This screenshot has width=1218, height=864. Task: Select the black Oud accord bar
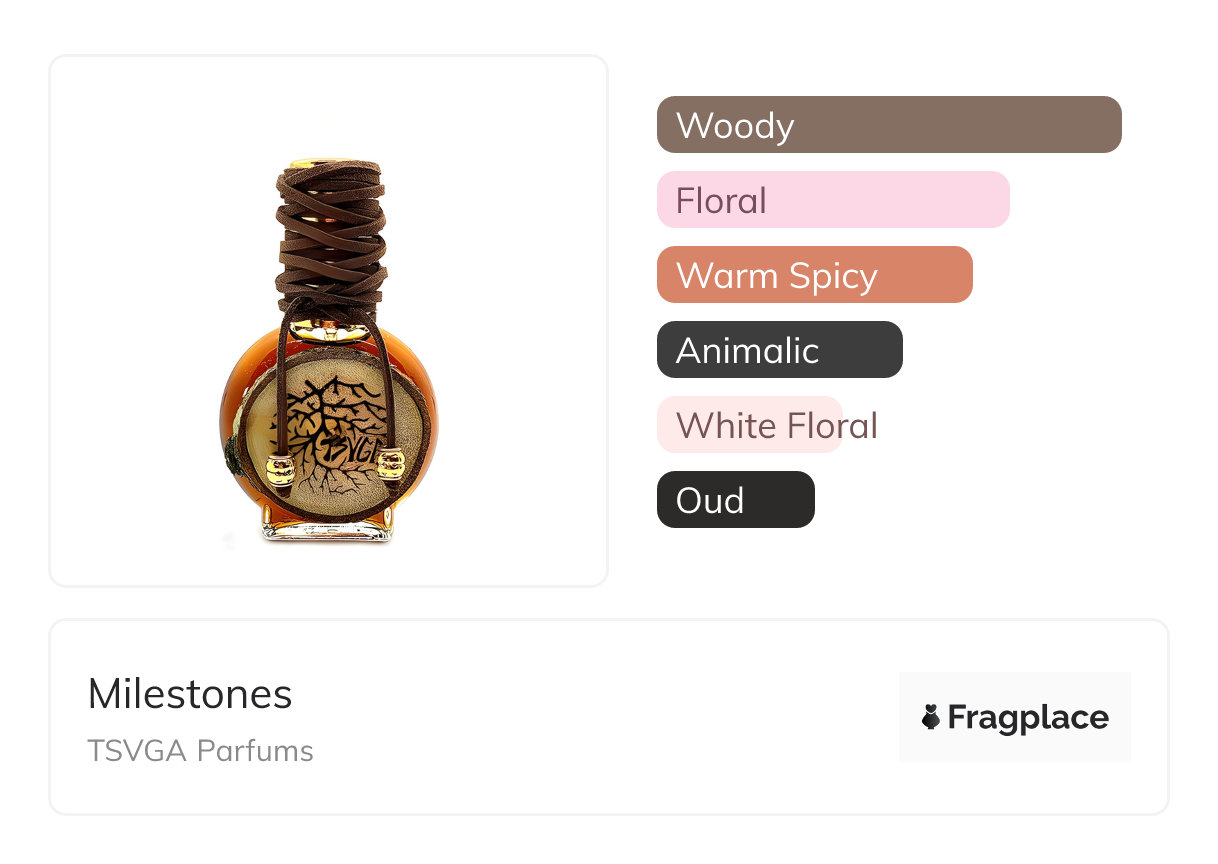(x=735, y=500)
